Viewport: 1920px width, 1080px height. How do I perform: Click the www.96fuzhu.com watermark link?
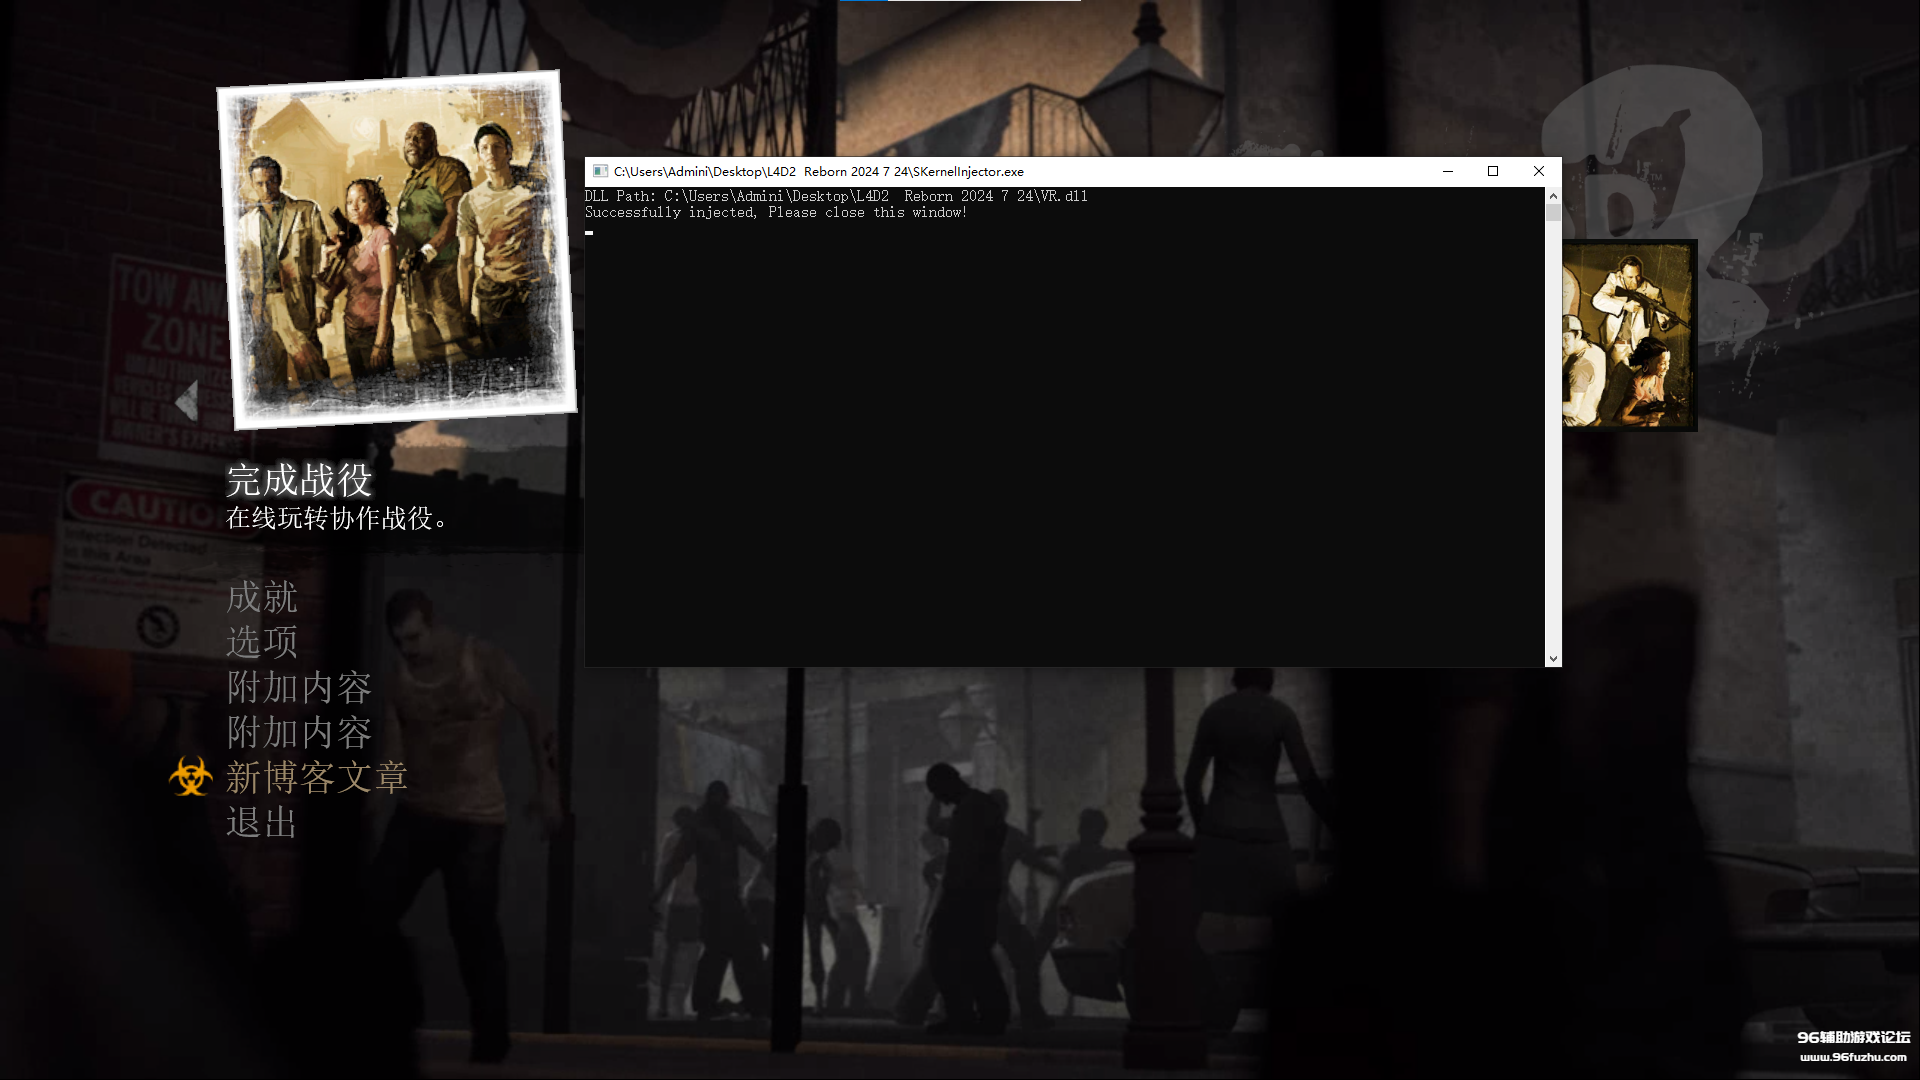point(1853,1057)
